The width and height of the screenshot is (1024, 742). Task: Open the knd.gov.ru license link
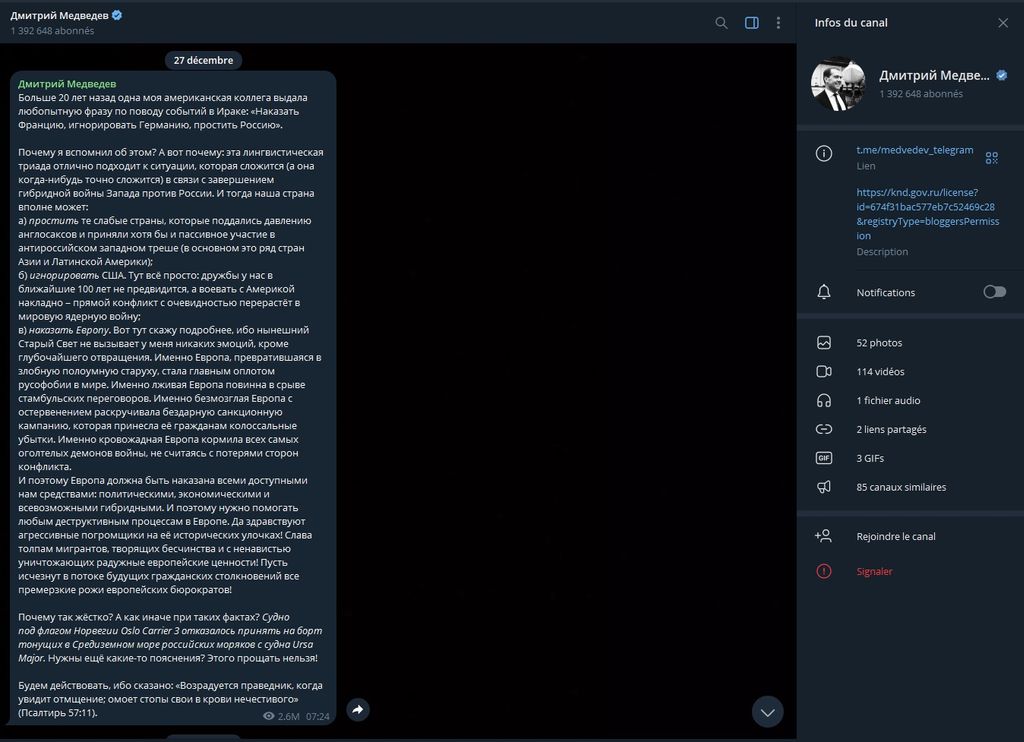coord(927,214)
